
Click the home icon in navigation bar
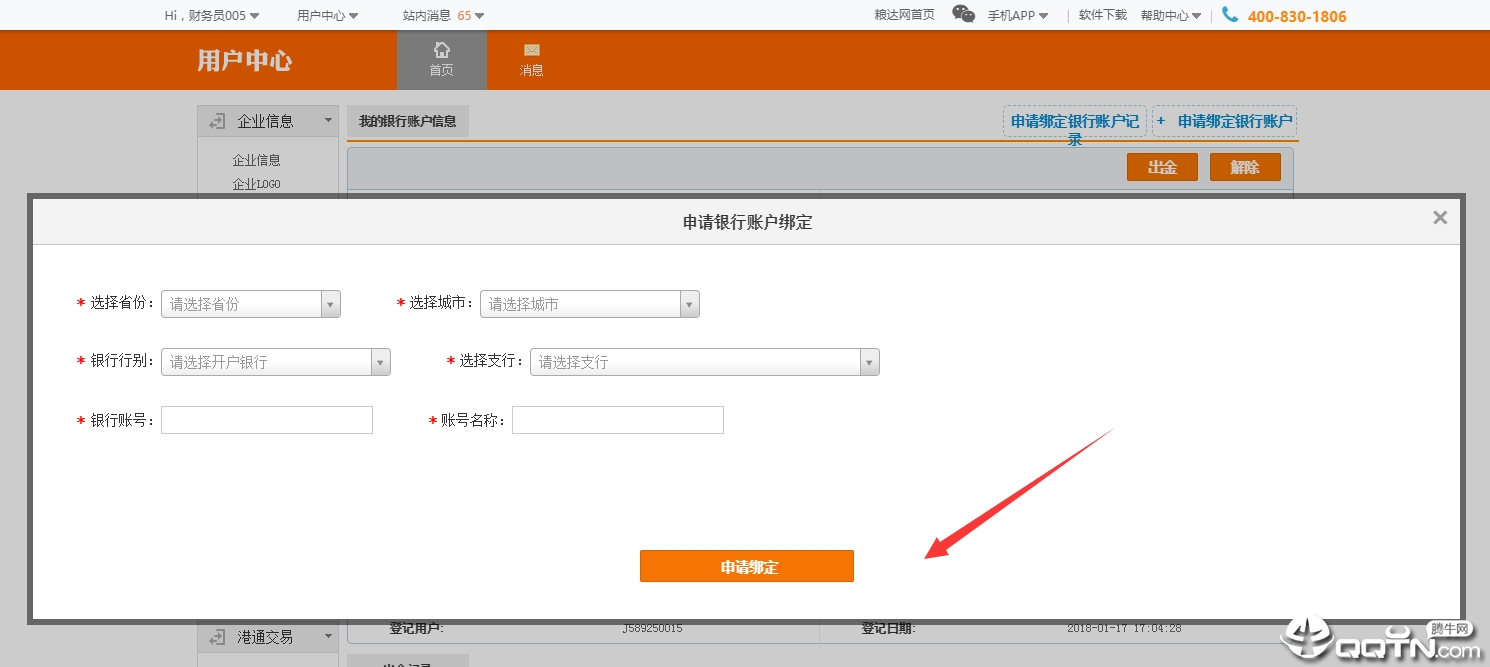click(x=441, y=50)
